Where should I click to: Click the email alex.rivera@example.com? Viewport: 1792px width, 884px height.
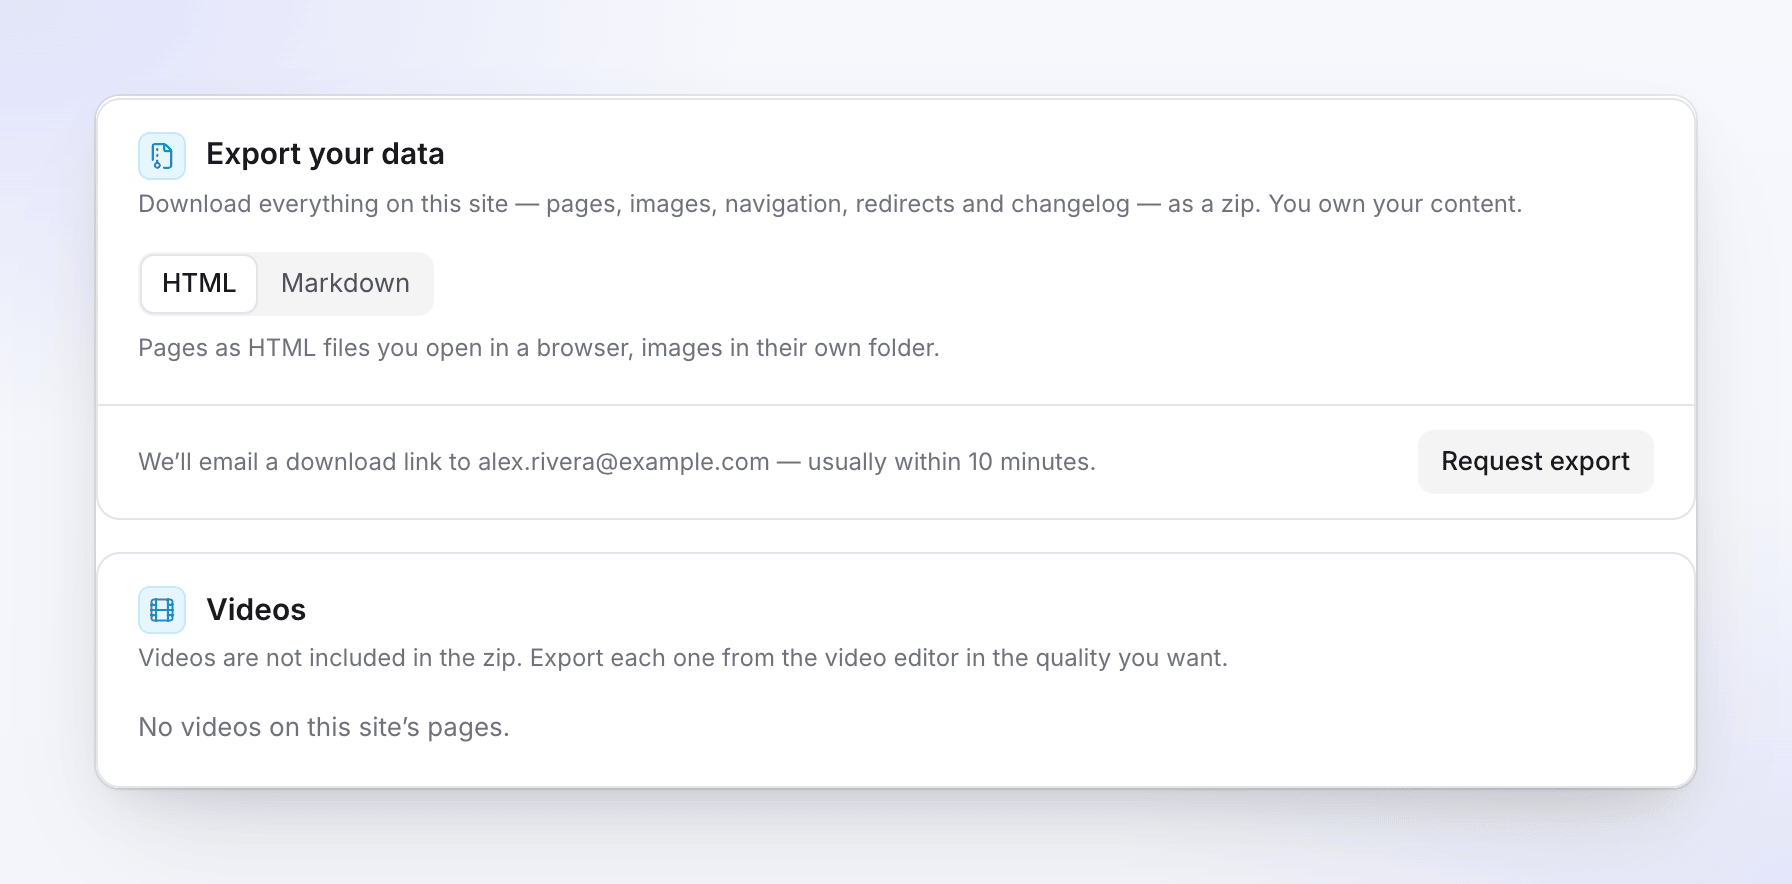click(624, 462)
